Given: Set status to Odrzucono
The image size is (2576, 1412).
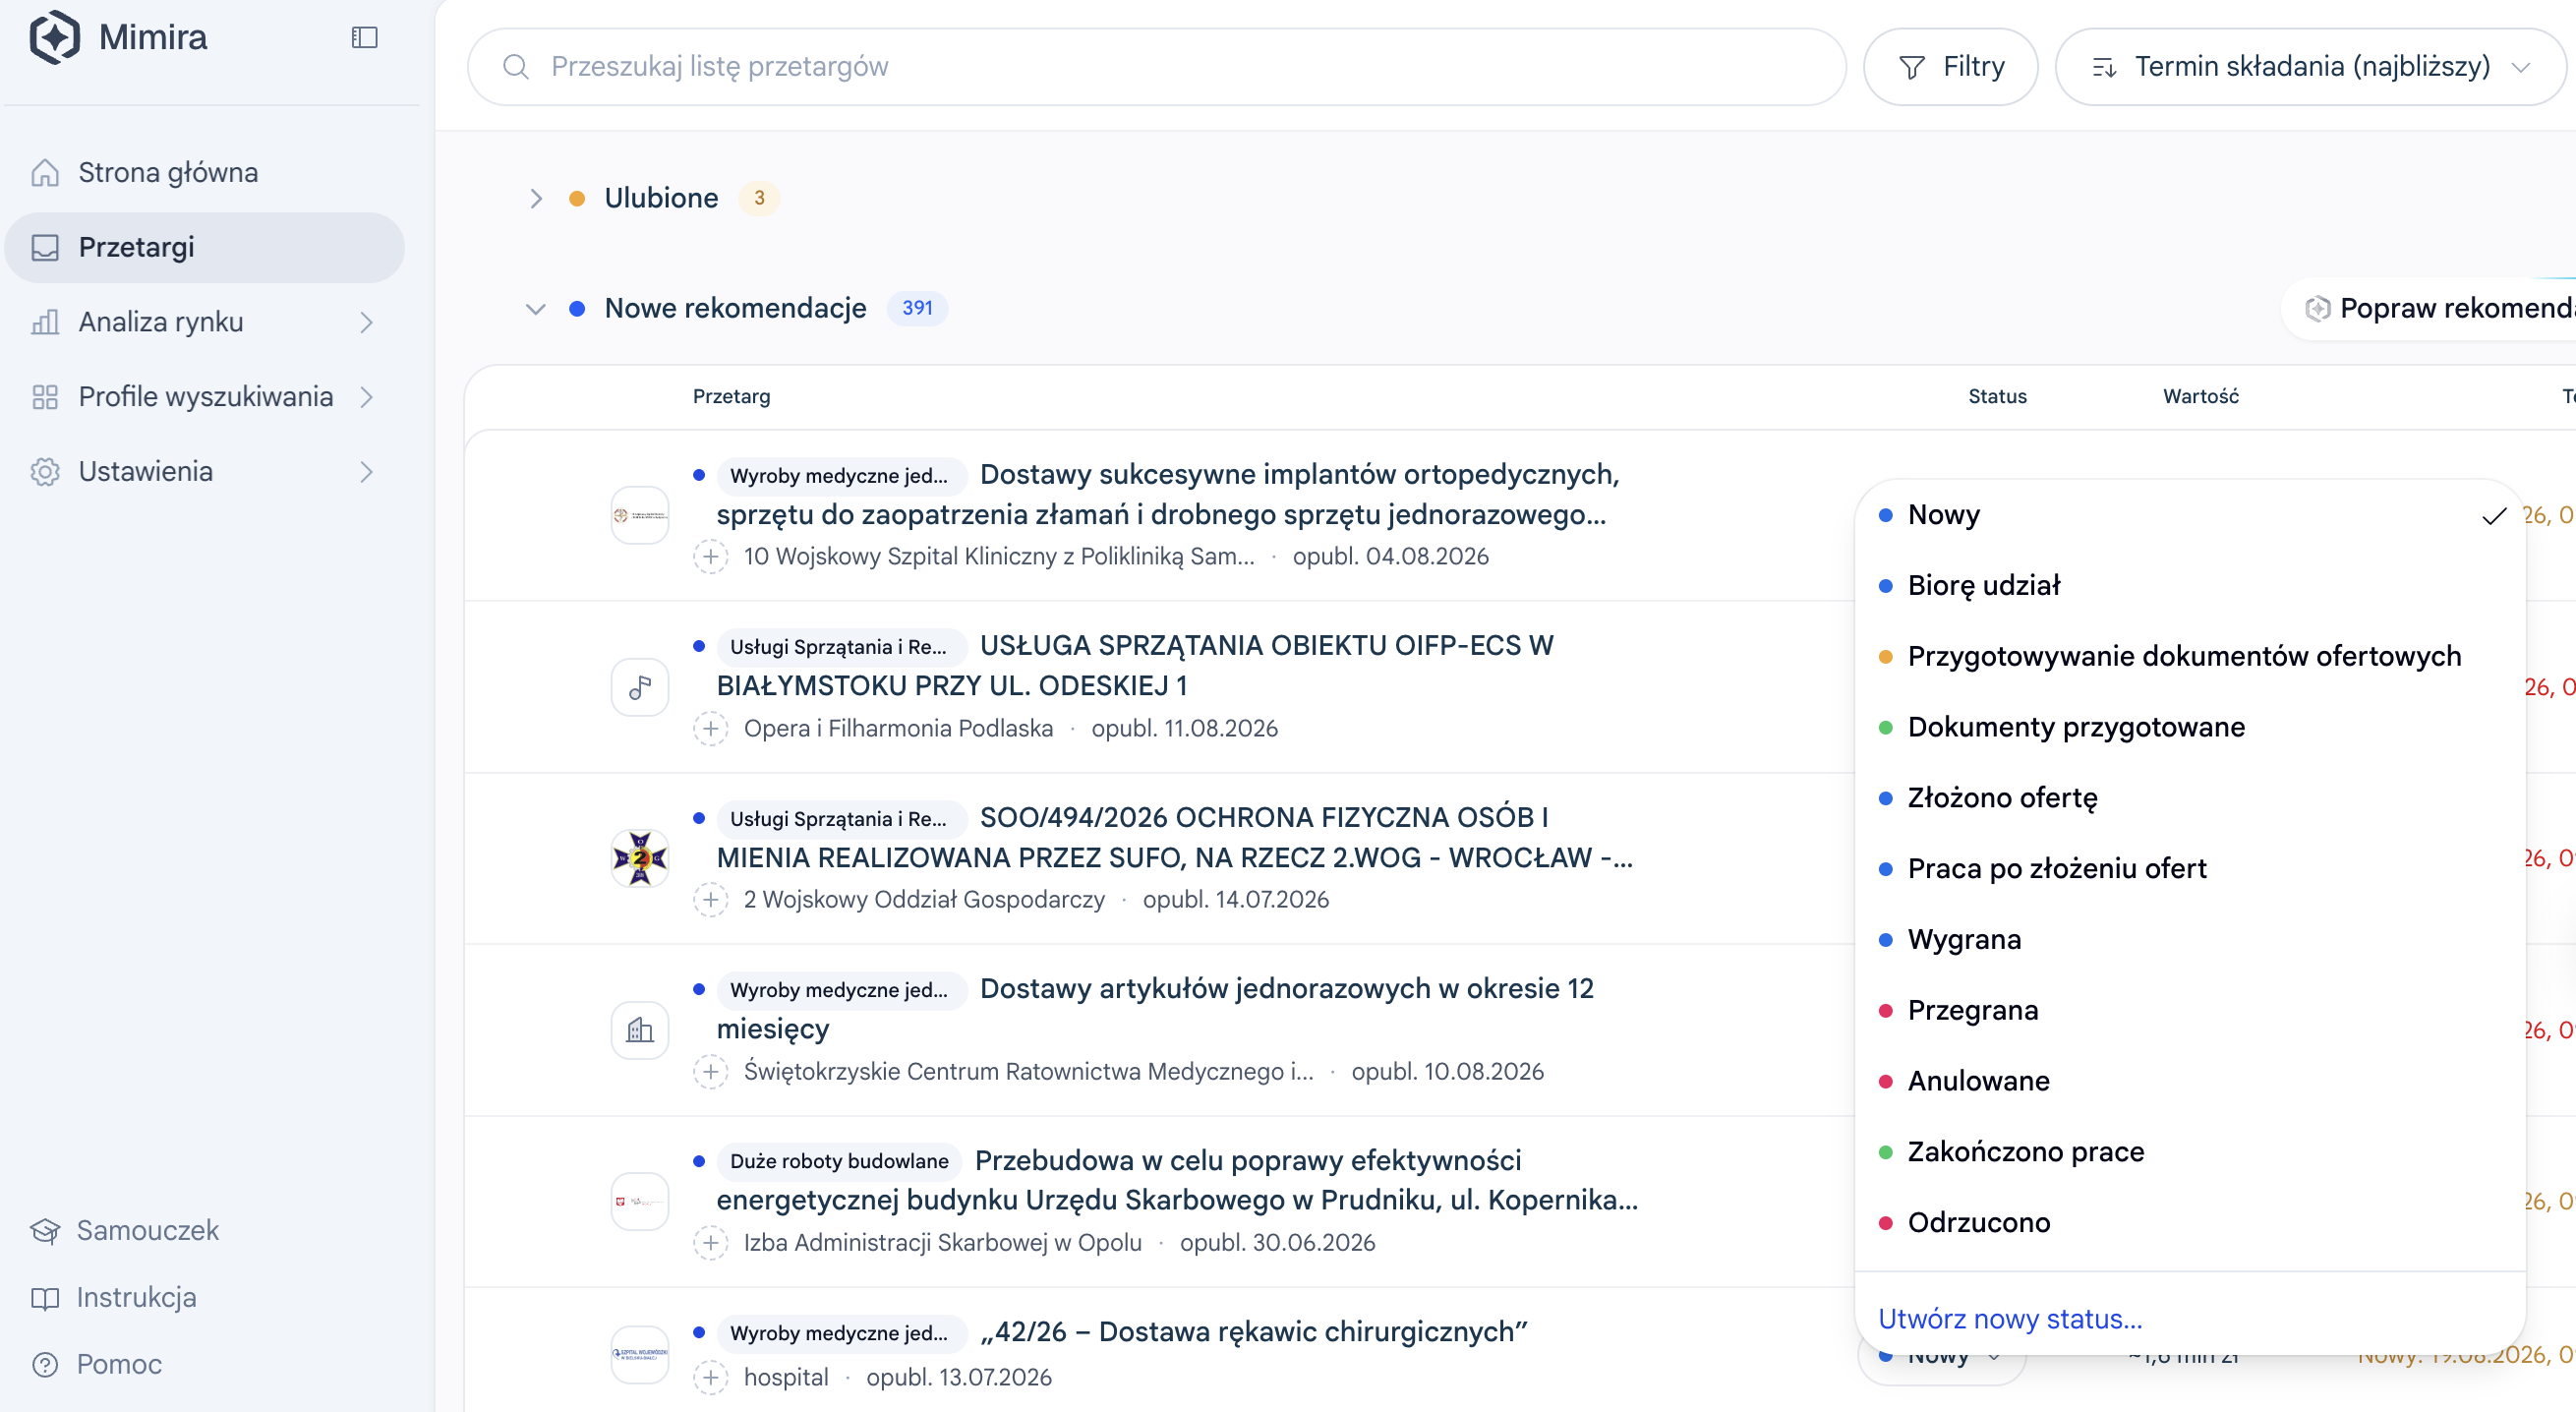Looking at the screenshot, I should [2190, 1222].
